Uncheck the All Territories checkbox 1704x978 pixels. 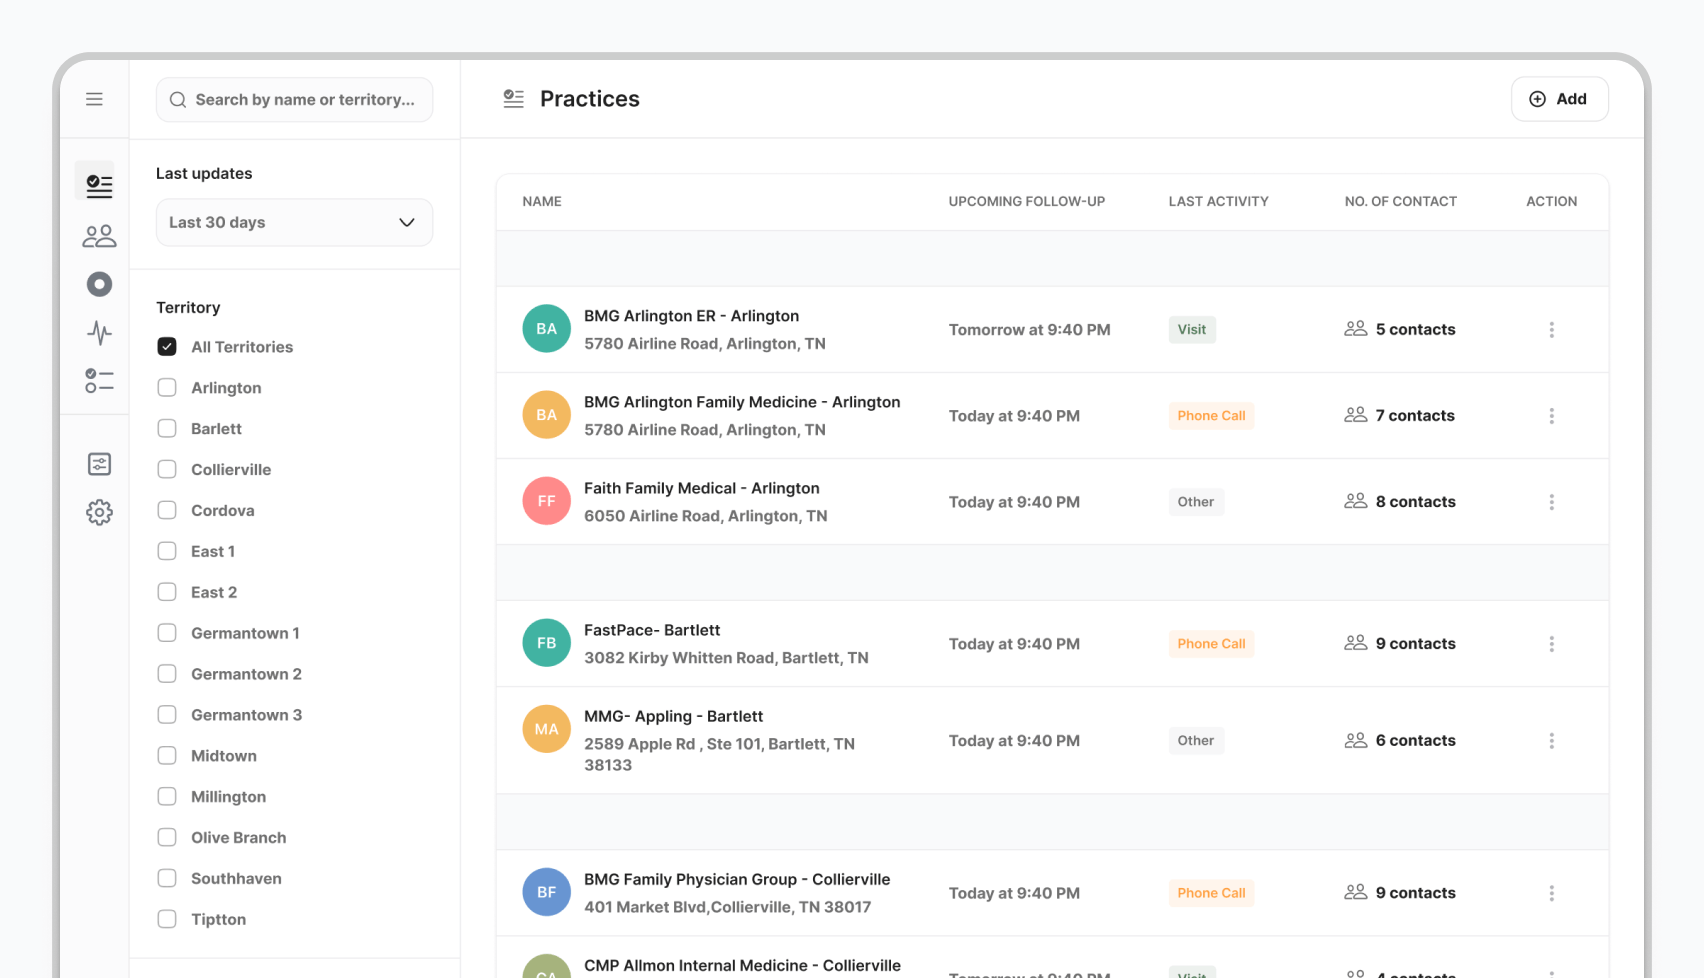tap(167, 347)
